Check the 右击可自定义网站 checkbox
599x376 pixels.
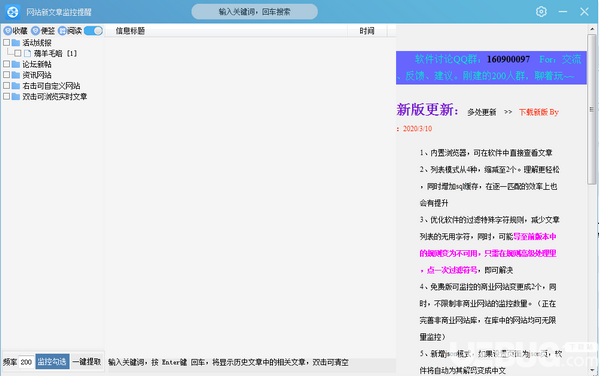coord(6,86)
